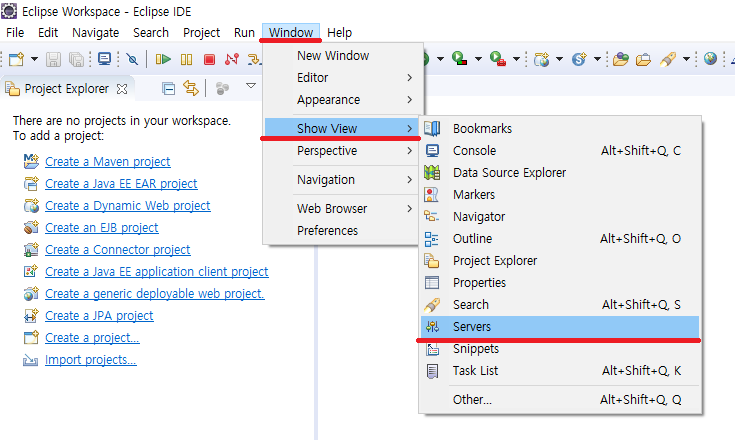This screenshot has width=735, height=440.
Task: Click the Run External Tools icon
Action: coord(497,59)
